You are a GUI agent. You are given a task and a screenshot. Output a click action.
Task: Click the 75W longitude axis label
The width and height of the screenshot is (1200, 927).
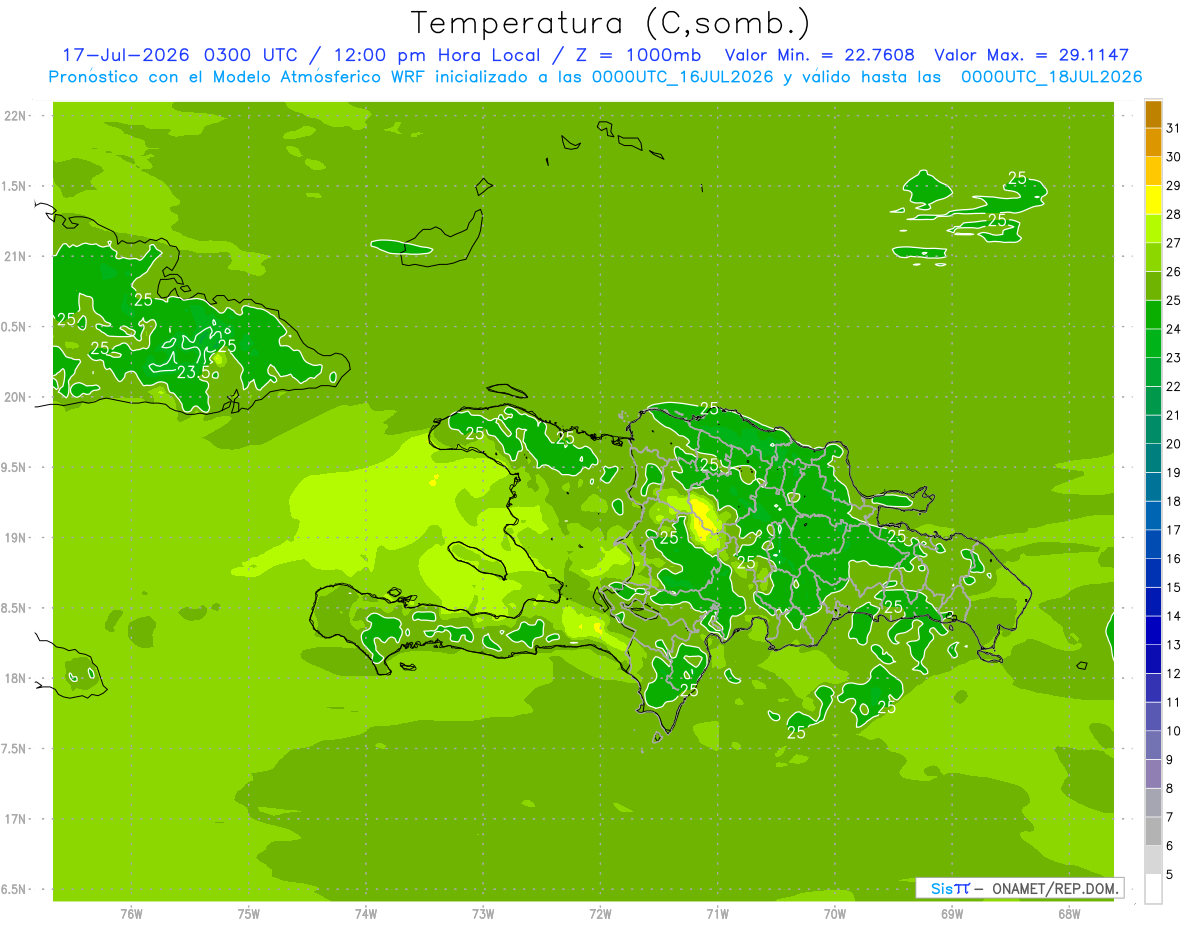click(248, 913)
